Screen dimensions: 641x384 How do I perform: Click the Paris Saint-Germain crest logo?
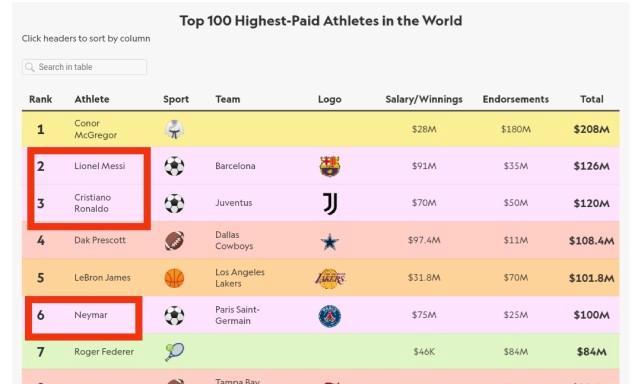tap(329, 316)
